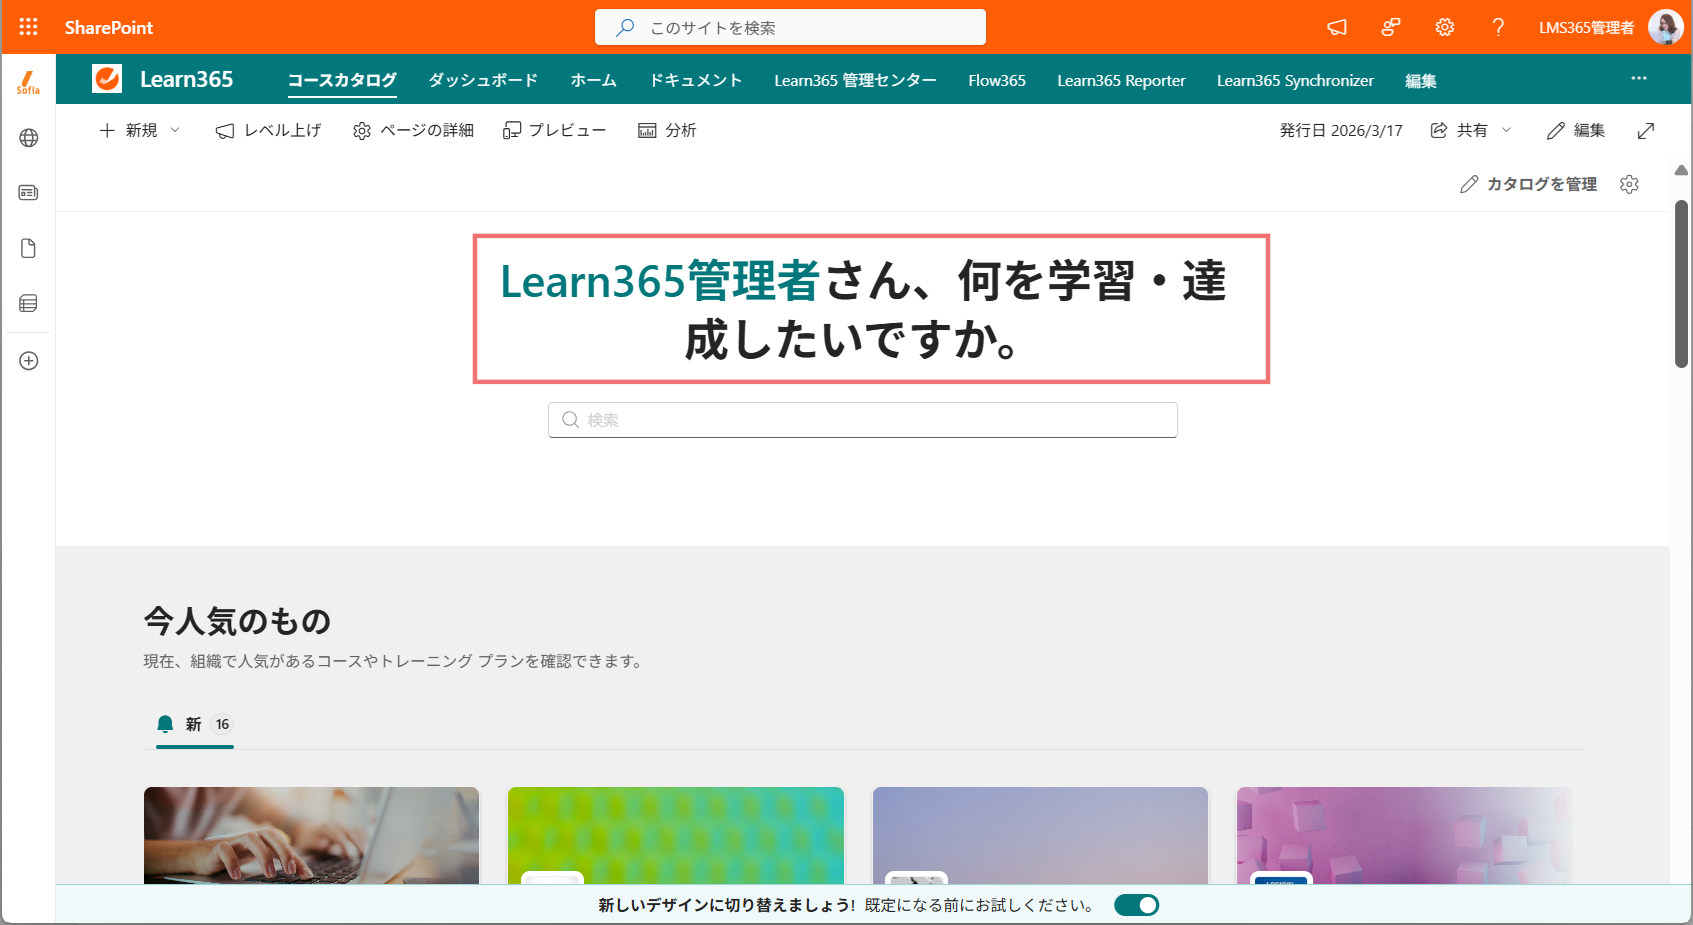The image size is (1693, 925).
Task: Open the files icon in left sidebar
Action: pyautogui.click(x=29, y=248)
